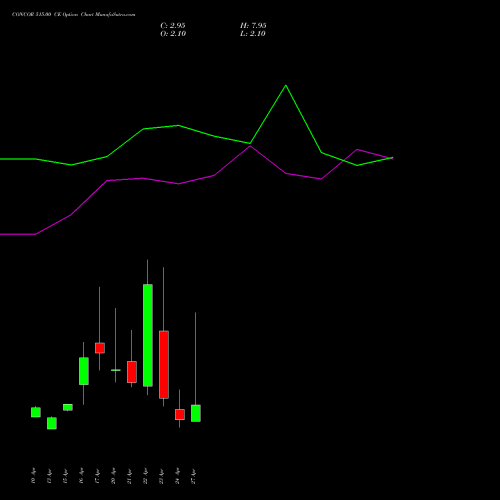
Task: Click the purple line's highest peak
Action: pyautogui.click(x=250, y=146)
